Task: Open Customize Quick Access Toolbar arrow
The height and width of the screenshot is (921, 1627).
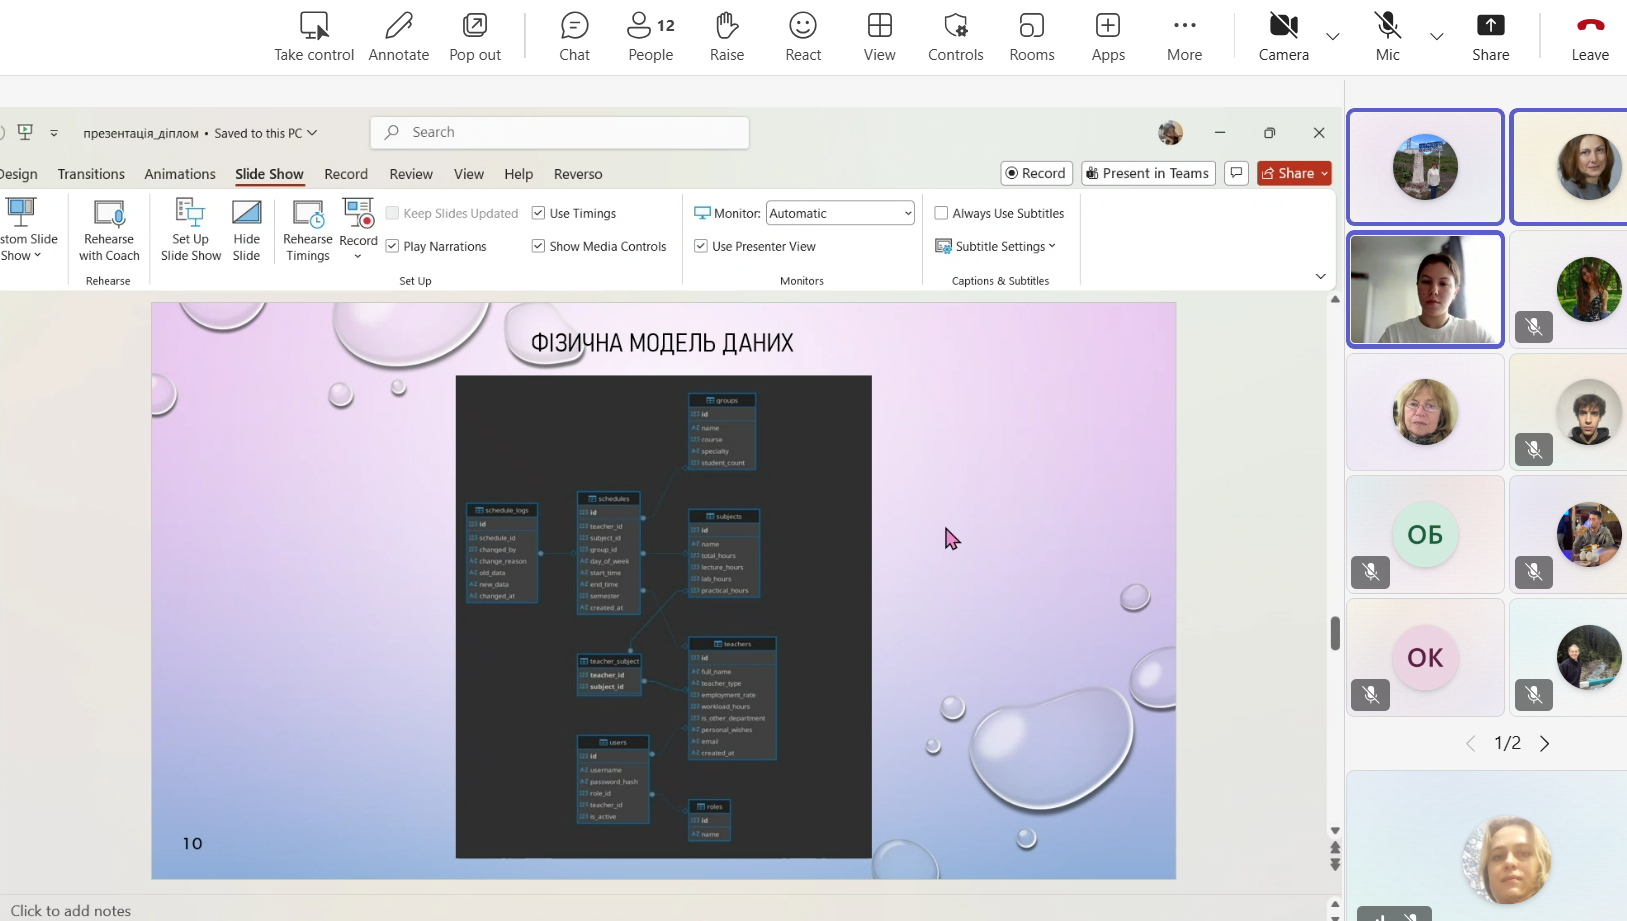Action: [54, 133]
